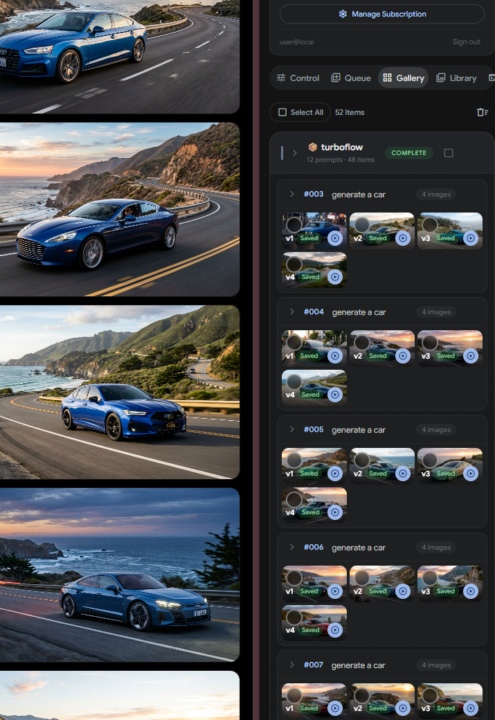Image resolution: width=495 pixels, height=720 pixels.
Task: Expand the turboflow batch chevron
Action: [295, 153]
